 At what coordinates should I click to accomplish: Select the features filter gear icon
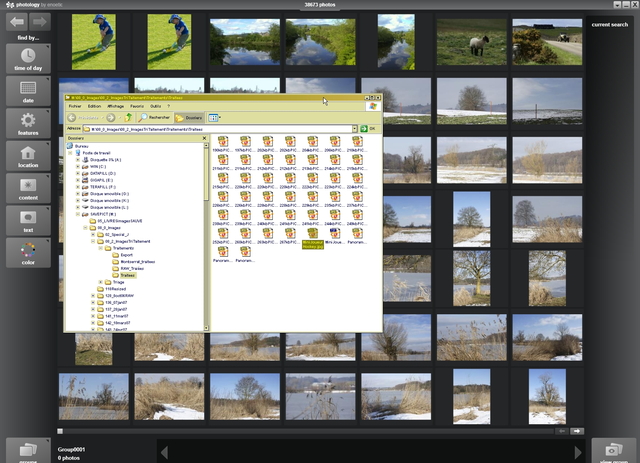coord(28,124)
